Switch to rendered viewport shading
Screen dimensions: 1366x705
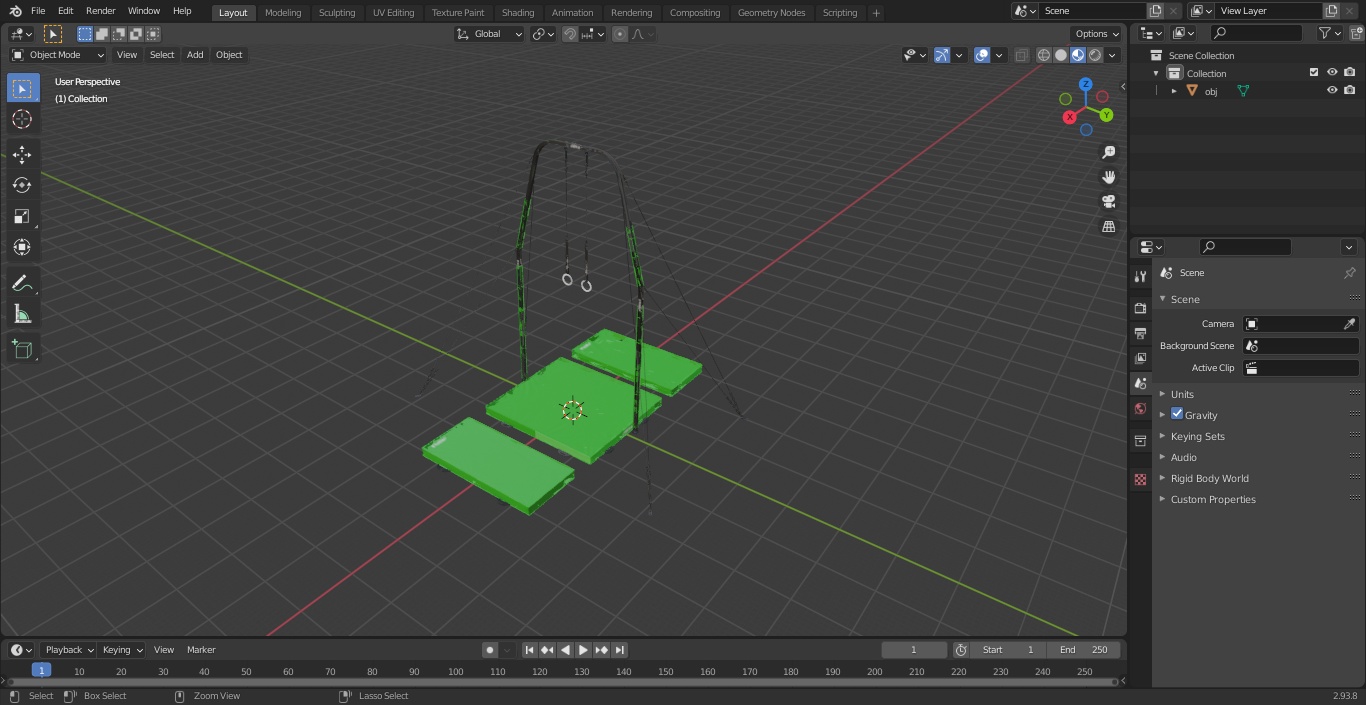click(x=1095, y=55)
